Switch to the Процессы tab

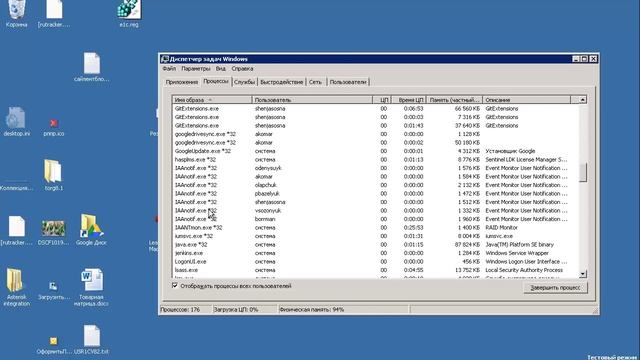[216, 81]
